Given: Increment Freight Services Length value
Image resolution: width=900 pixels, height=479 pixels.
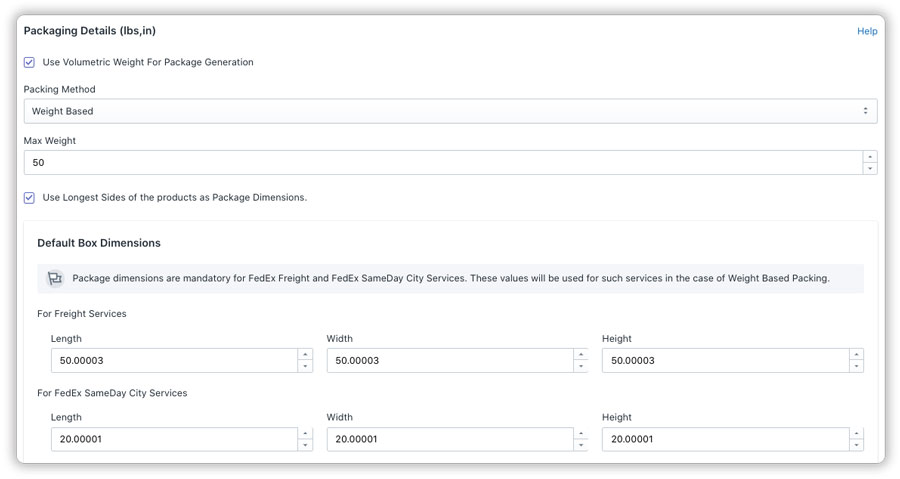Looking at the screenshot, I should tap(305, 355).
